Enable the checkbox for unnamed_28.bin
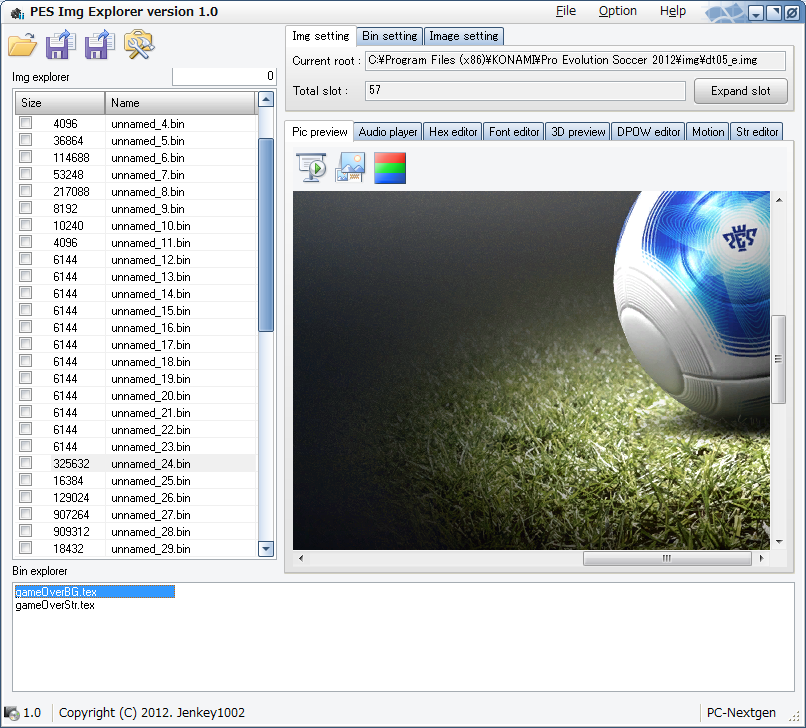Screen dimensions: 806x728 click(26, 532)
